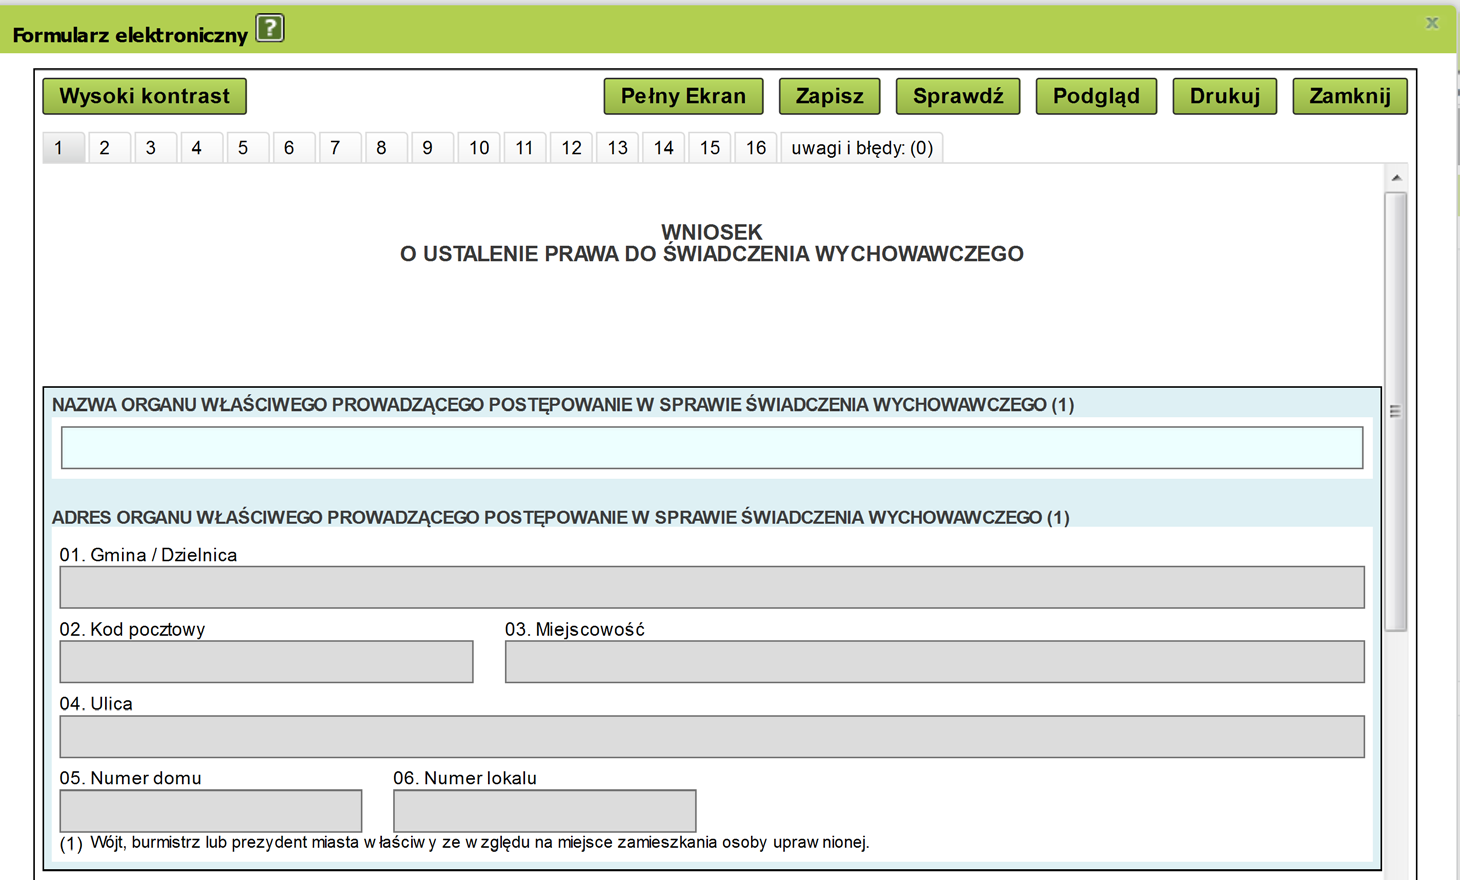The width and height of the screenshot is (1460, 880).
Task: Open the help question mark icon
Action: click(270, 28)
